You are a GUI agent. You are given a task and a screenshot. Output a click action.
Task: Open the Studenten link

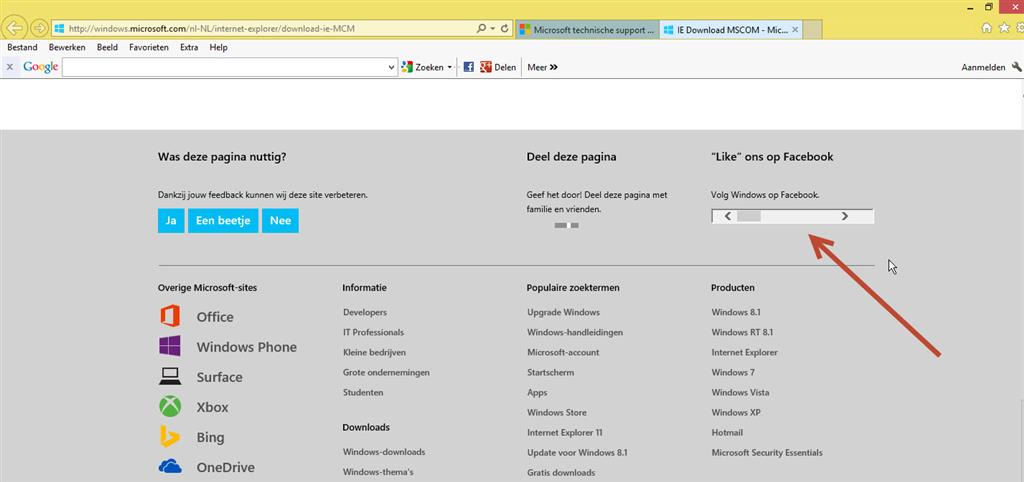point(362,393)
